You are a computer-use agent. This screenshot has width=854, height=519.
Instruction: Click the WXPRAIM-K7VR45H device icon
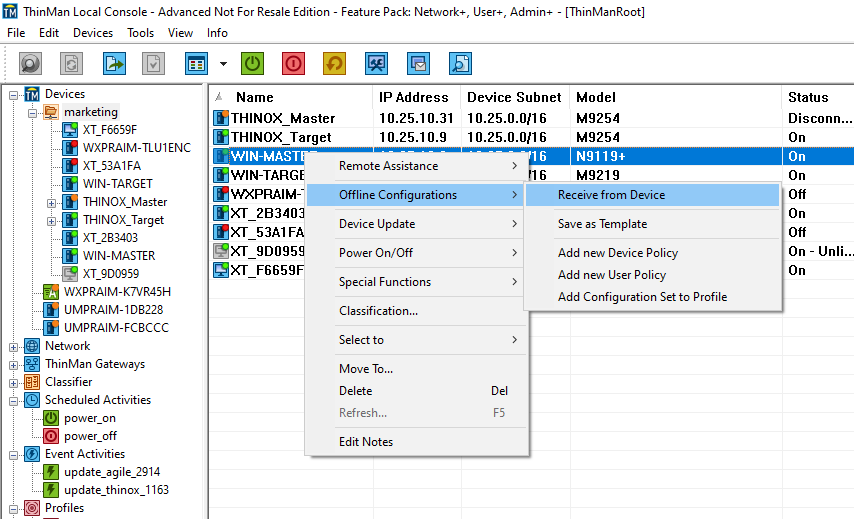(51, 292)
